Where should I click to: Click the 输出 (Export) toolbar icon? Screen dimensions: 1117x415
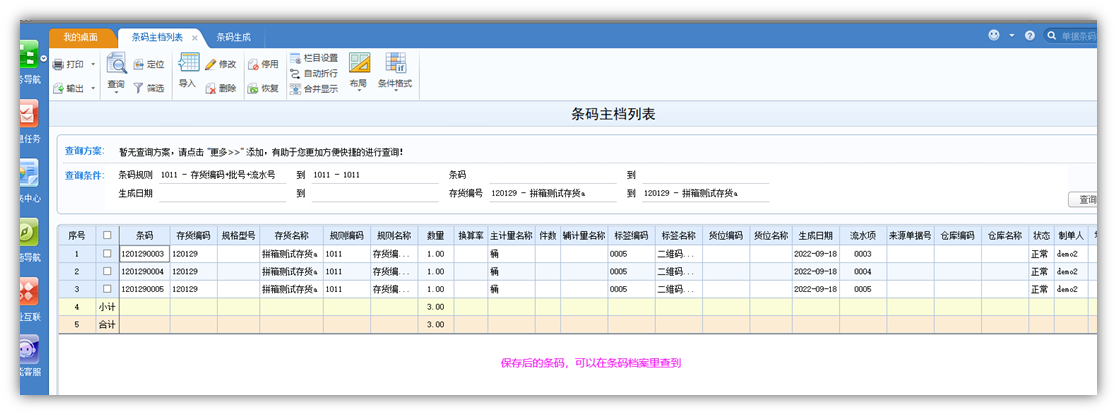pyautogui.click(x=58, y=88)
